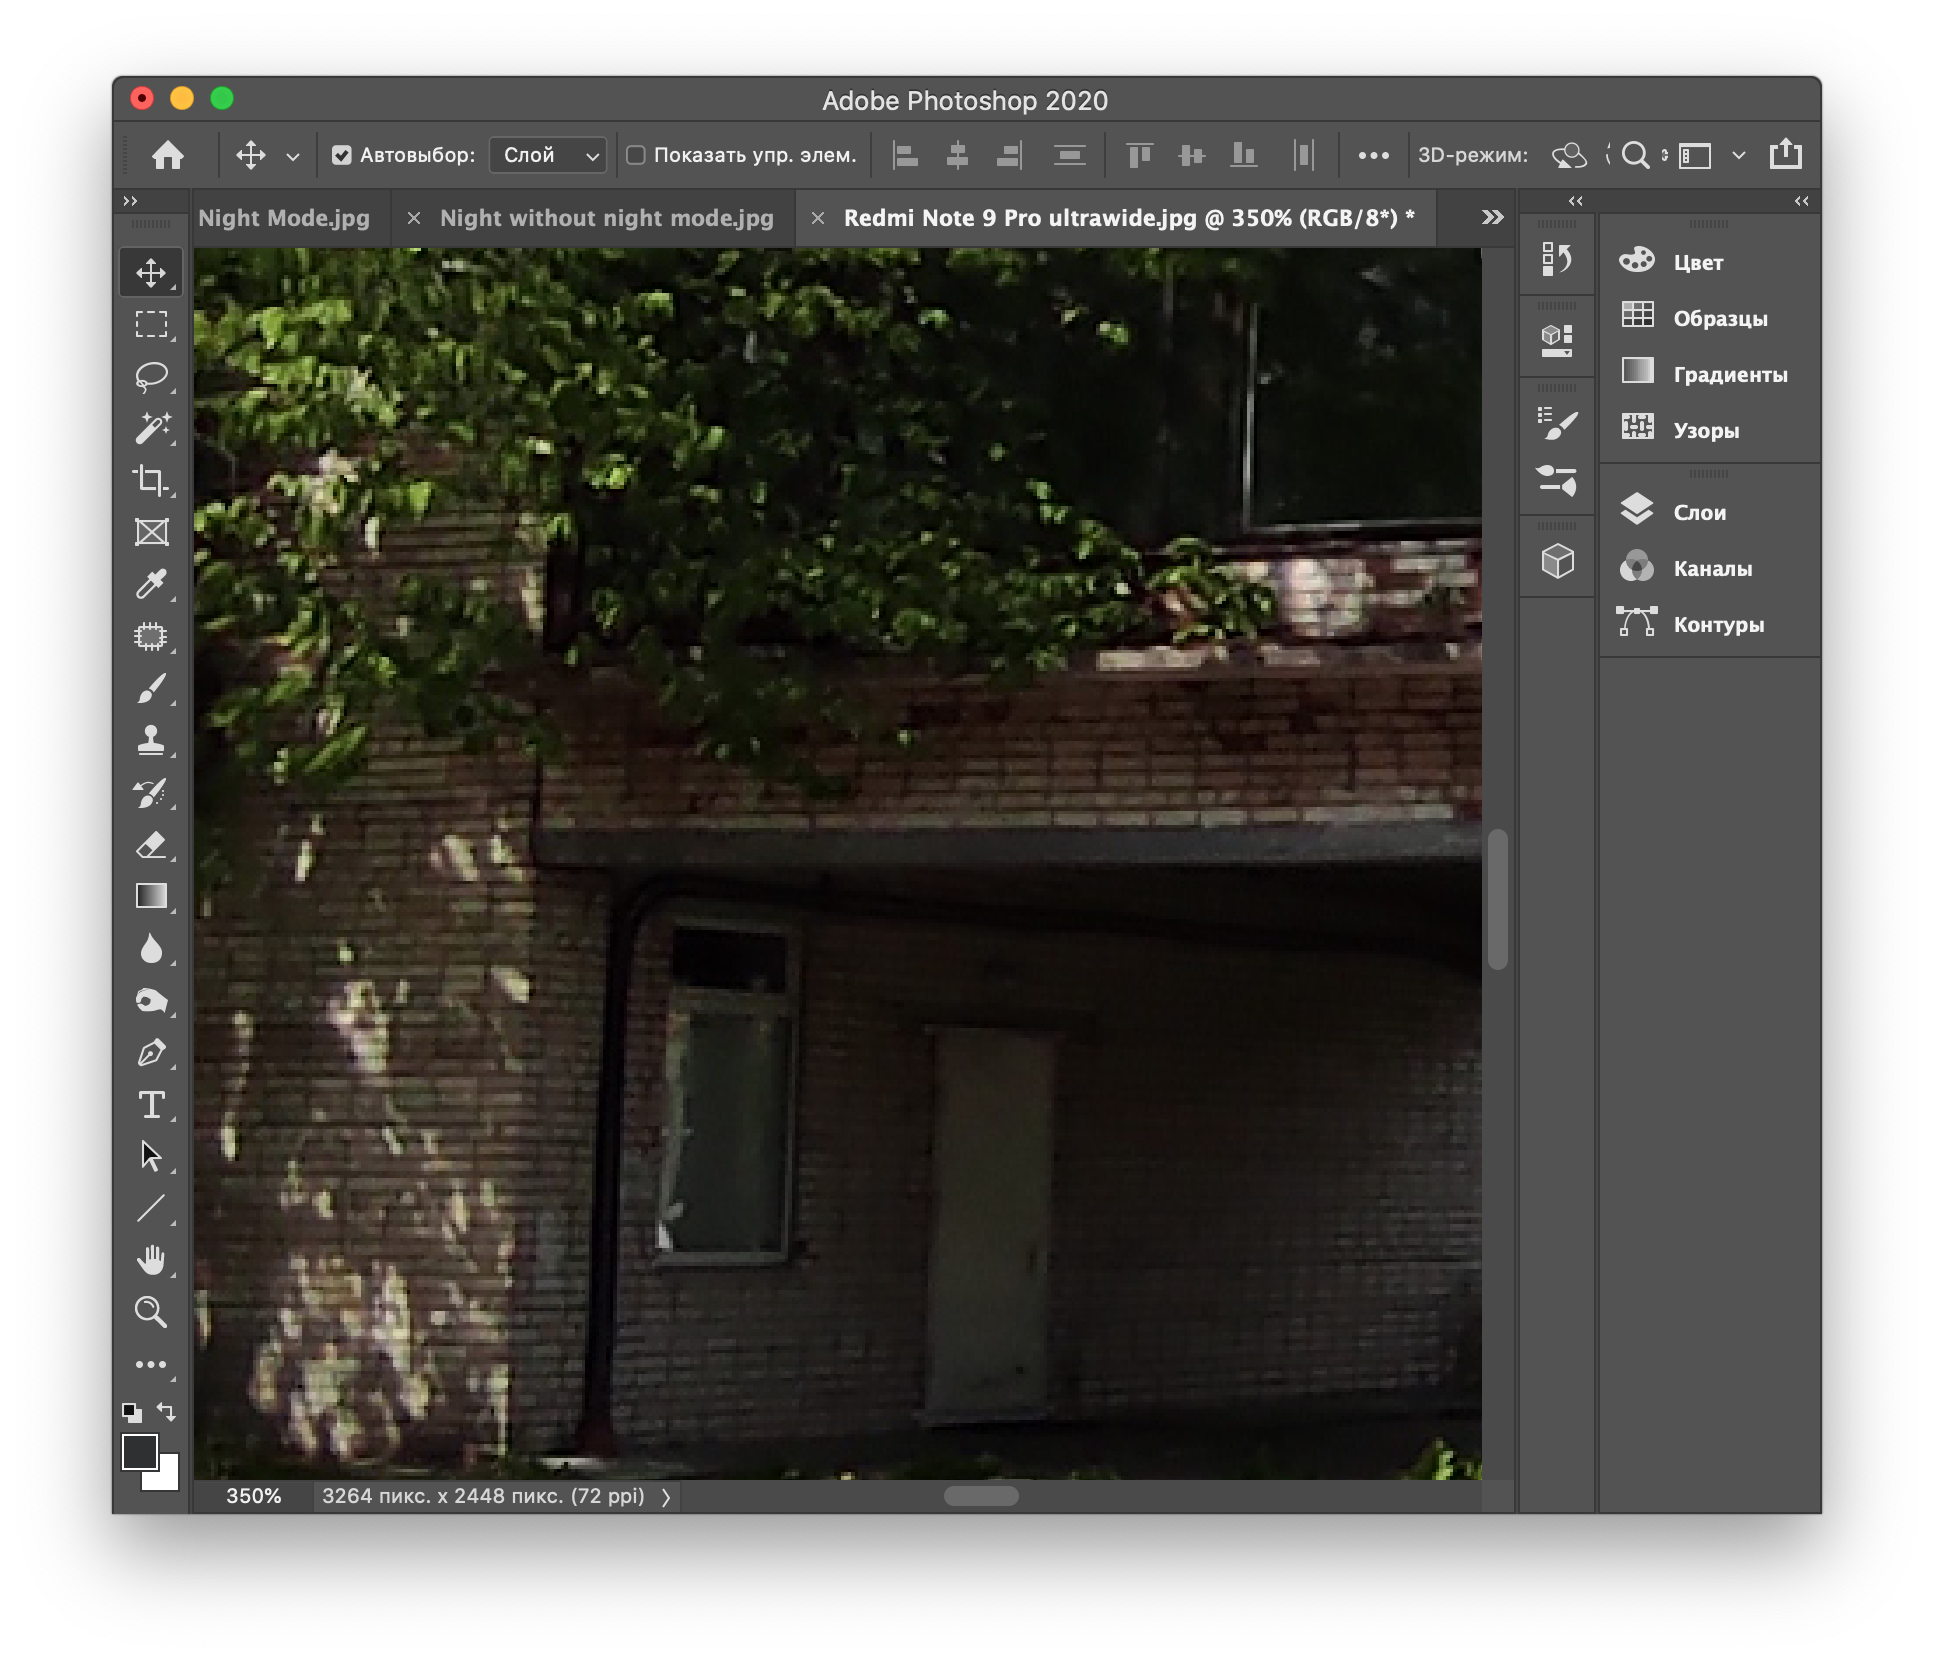Open the Слои panel

click(1699, 512)
